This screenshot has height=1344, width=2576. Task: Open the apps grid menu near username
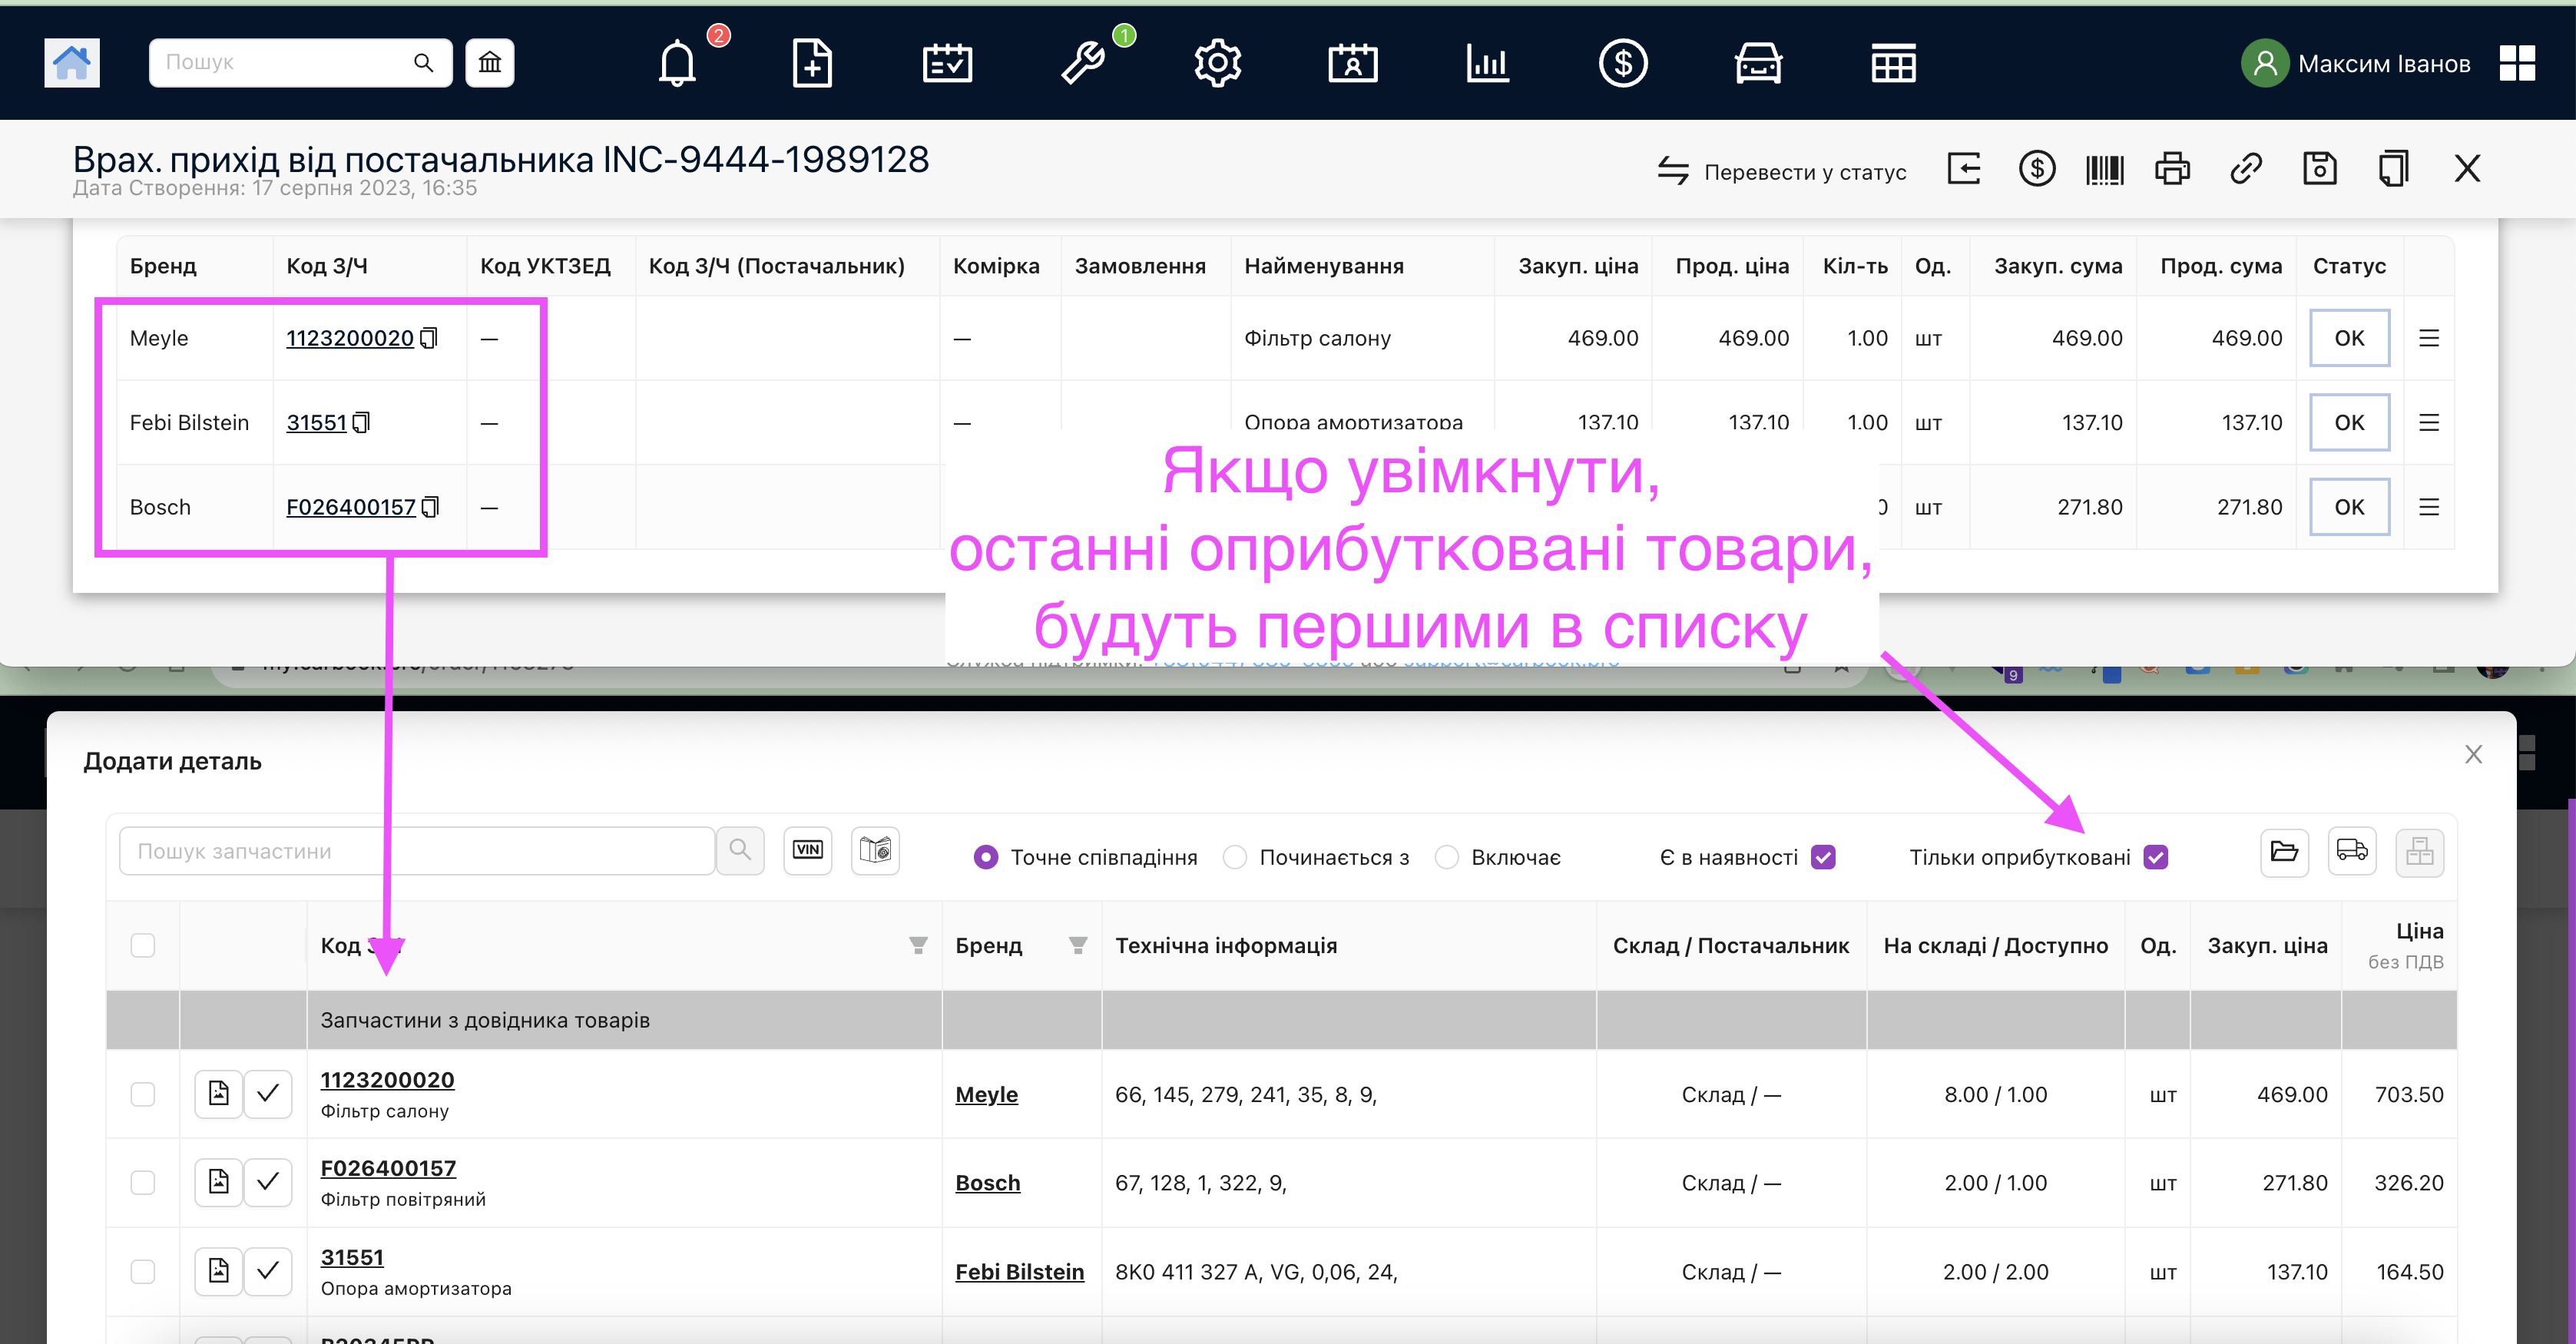pos(2516,63)
